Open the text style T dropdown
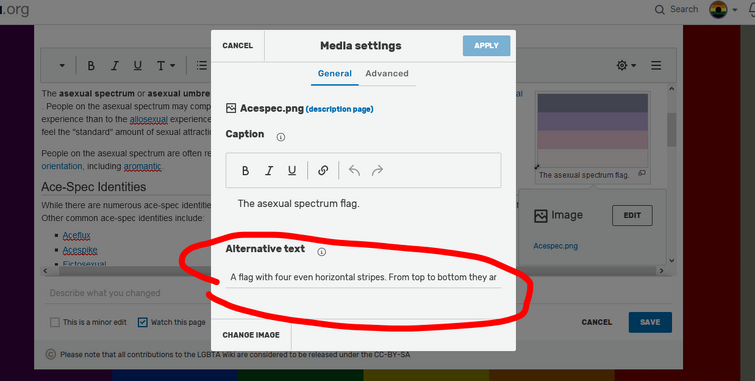This screenshot has height=381, width=755. (x=165, y=66)
